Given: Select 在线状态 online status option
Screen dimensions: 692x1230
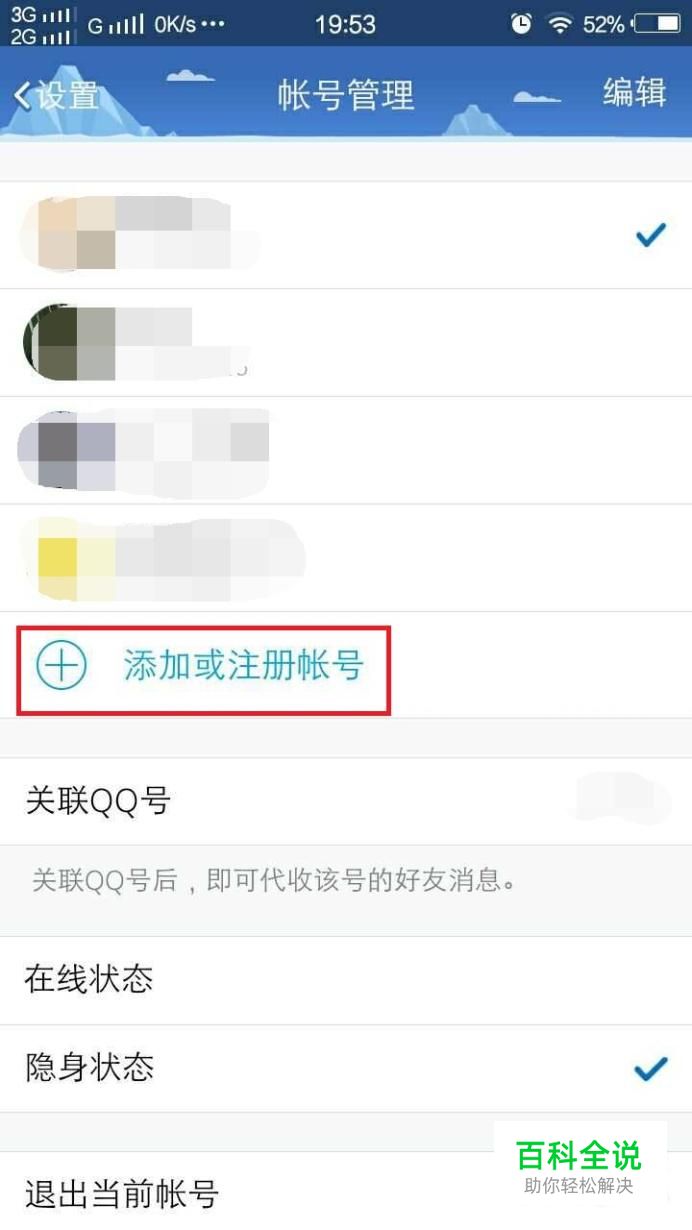Looking at the screenshot, I should coord(346,980).
